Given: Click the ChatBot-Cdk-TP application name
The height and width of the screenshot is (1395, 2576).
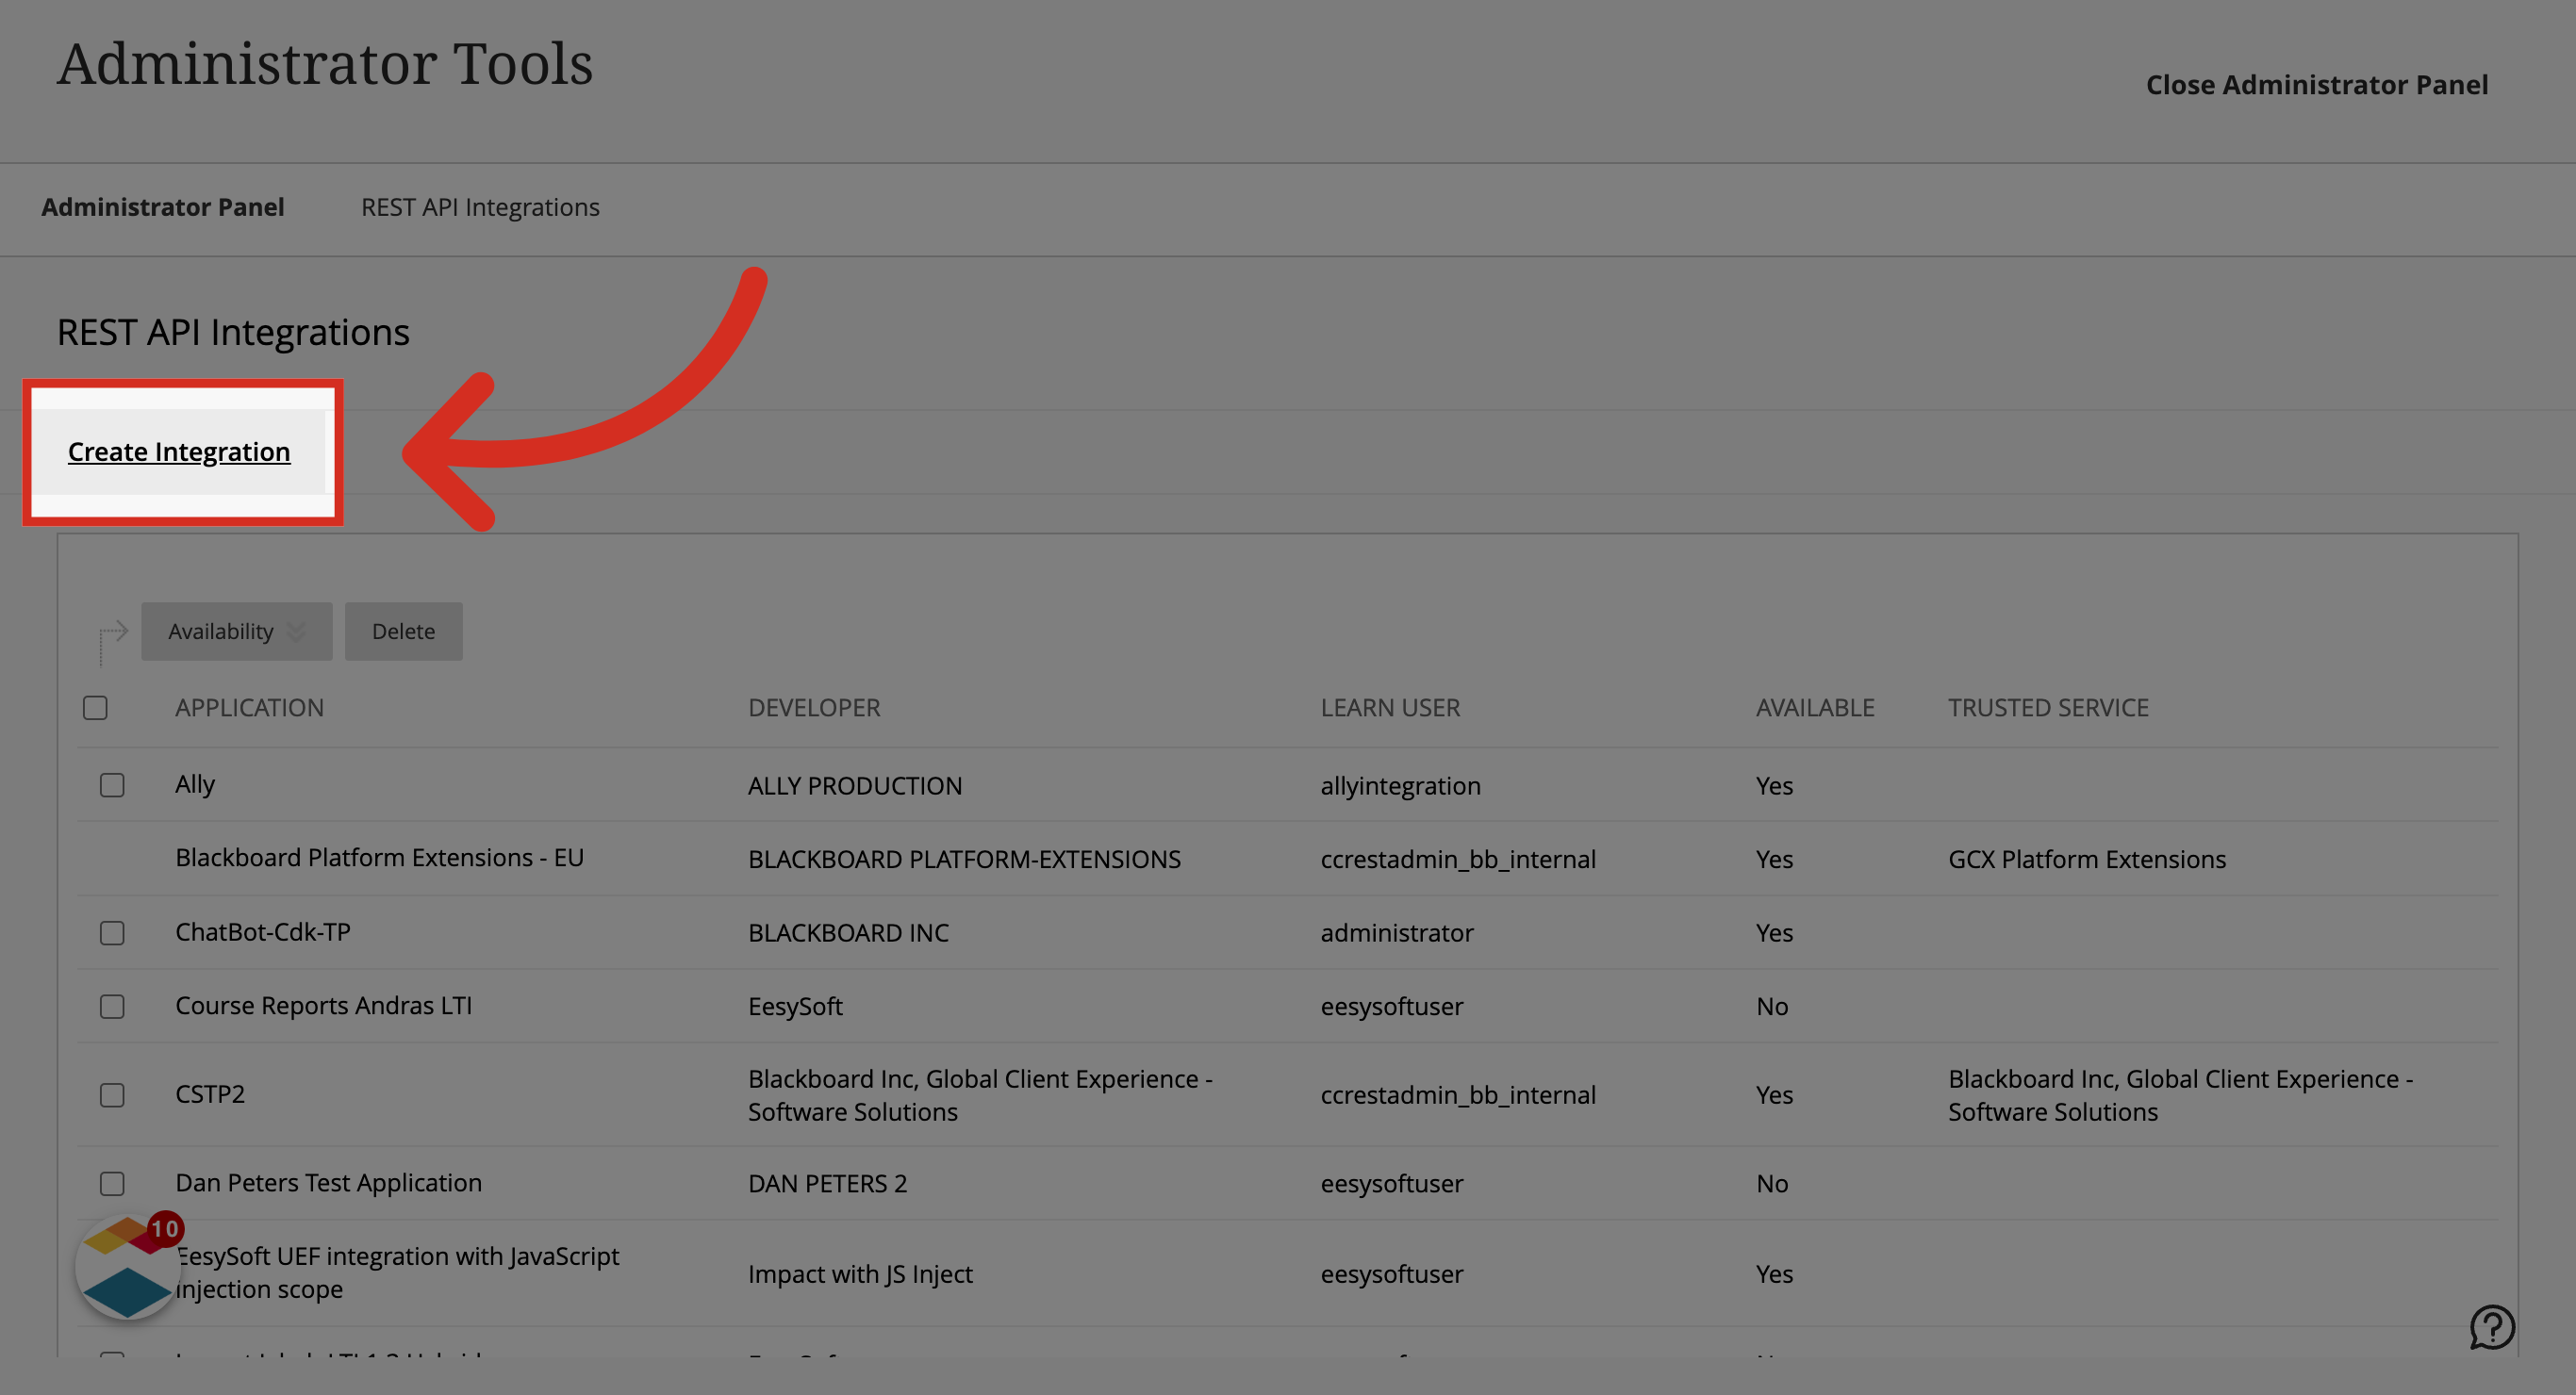Looking at the screenshot, I should [x=263, y=932].
